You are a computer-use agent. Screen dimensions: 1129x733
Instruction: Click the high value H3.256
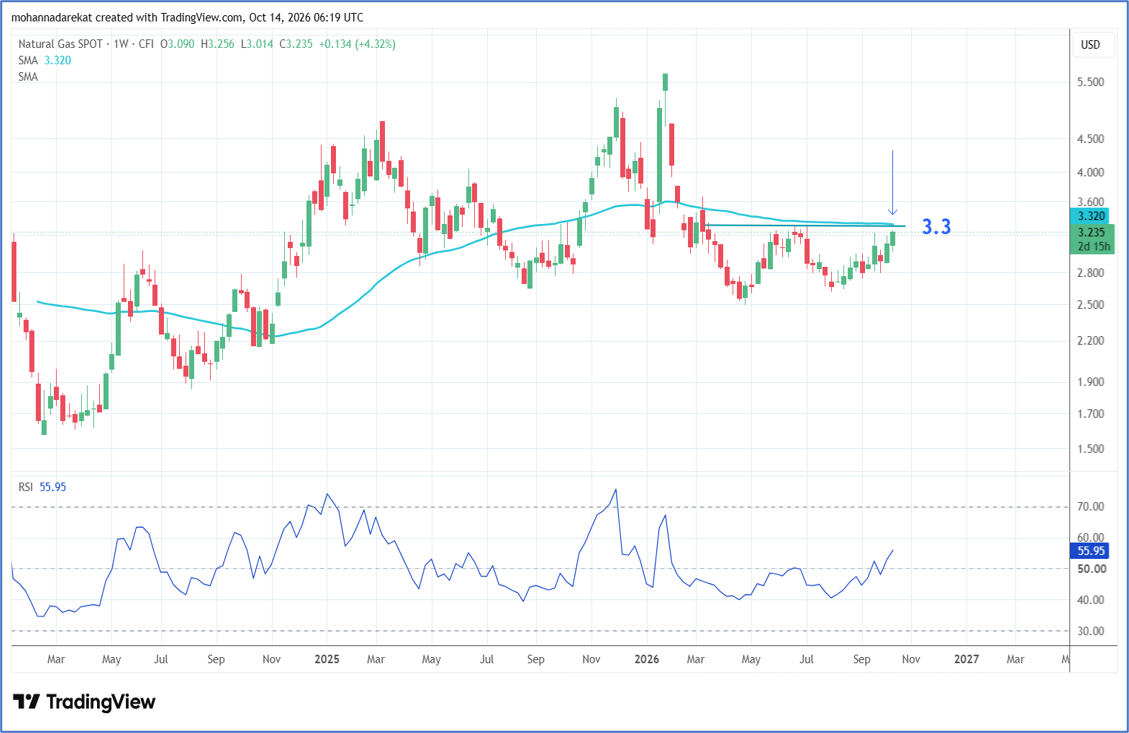(217, 44)
